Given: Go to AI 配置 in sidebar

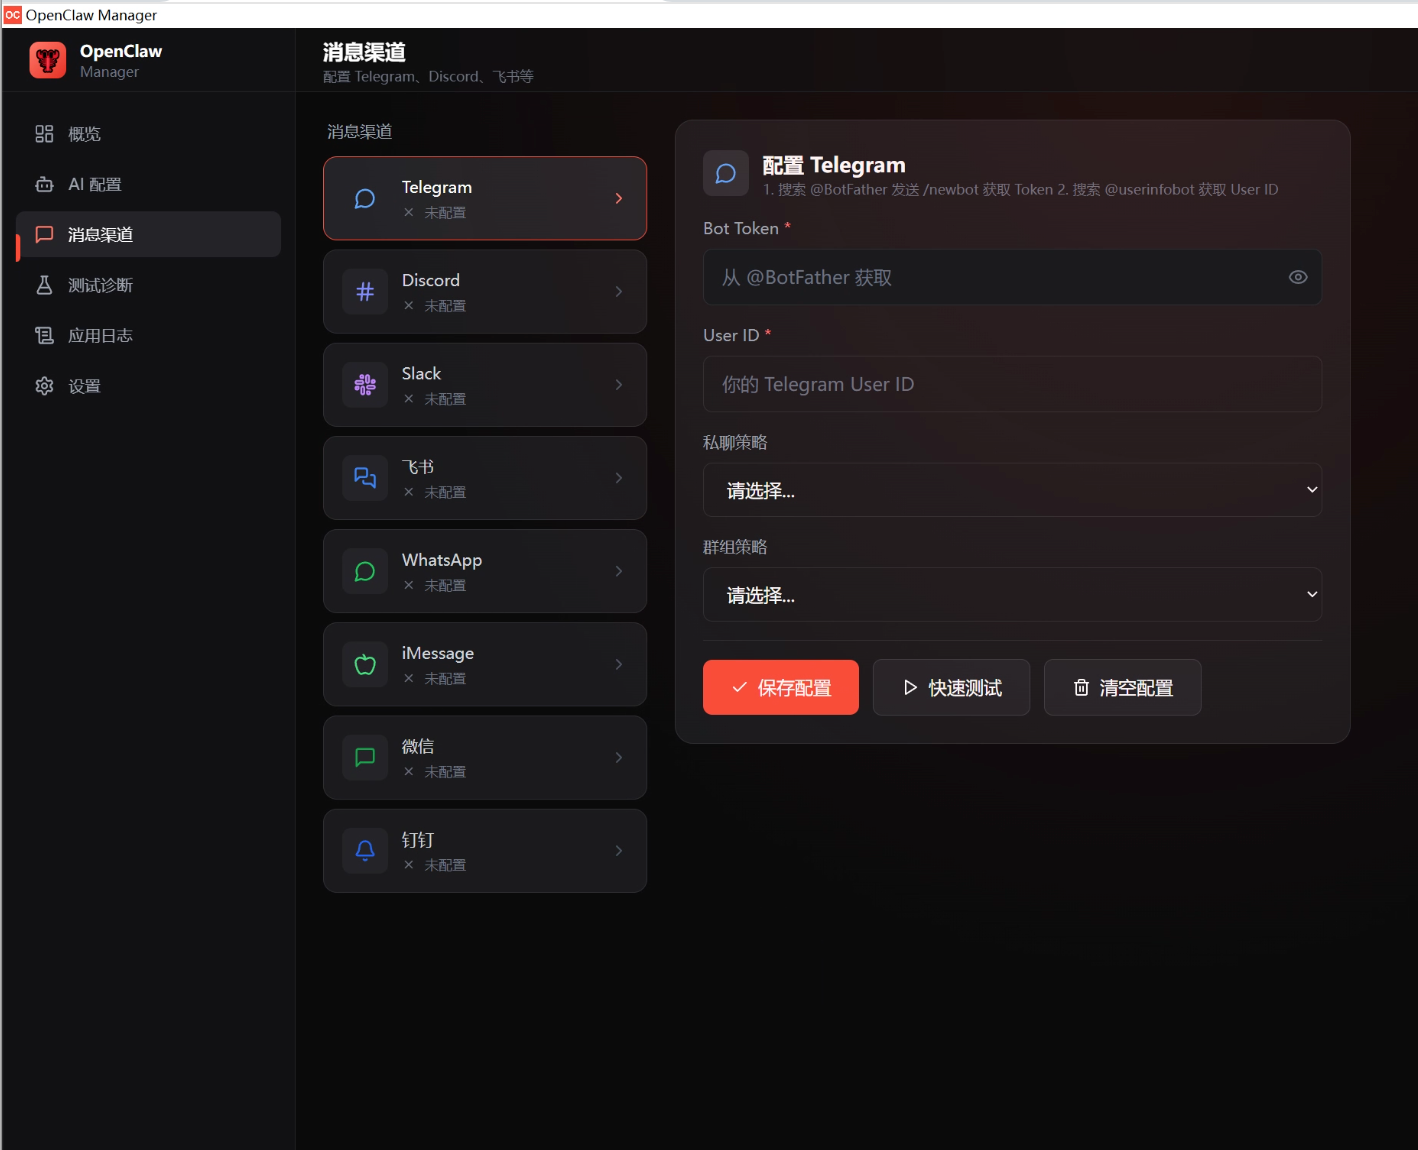Looking at the screenshot, I should point(94,184).
